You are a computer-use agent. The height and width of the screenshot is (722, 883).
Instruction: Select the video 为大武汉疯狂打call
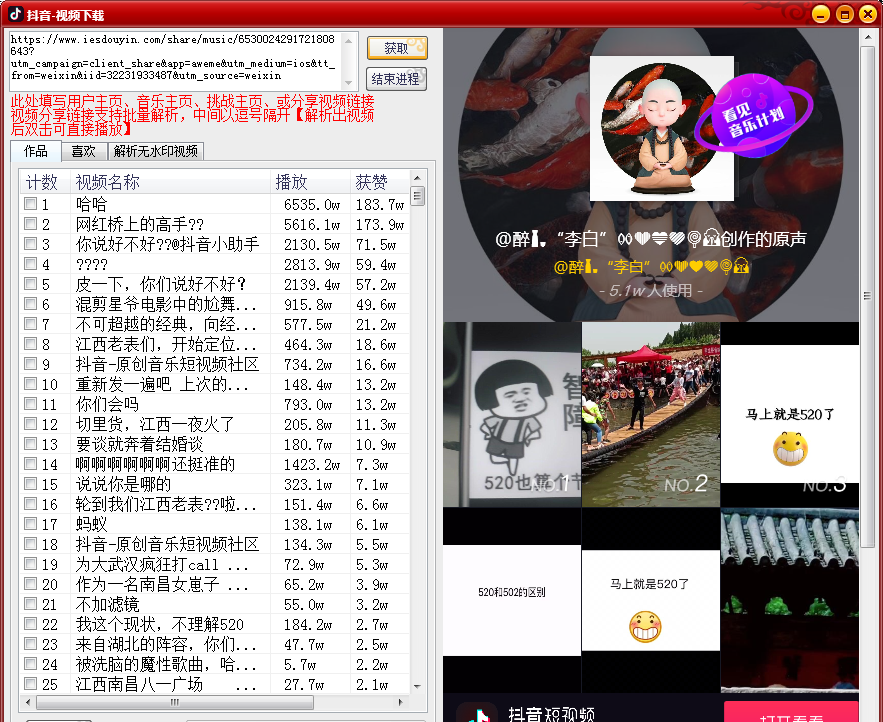point(162,564)
